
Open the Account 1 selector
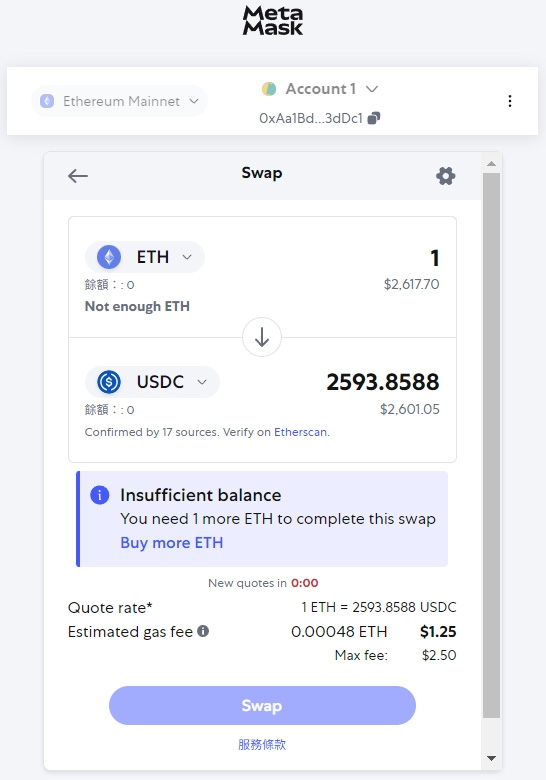[320, 89]
